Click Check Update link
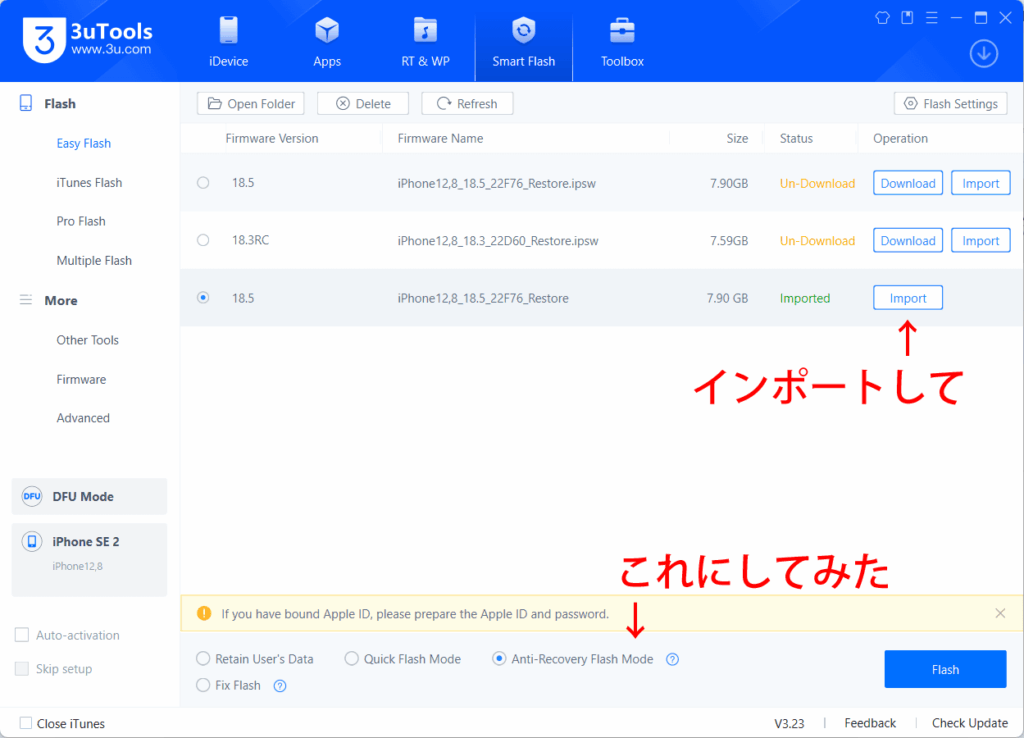The height and width of the screenshot is (738, 1024). (x=970, y=723)
